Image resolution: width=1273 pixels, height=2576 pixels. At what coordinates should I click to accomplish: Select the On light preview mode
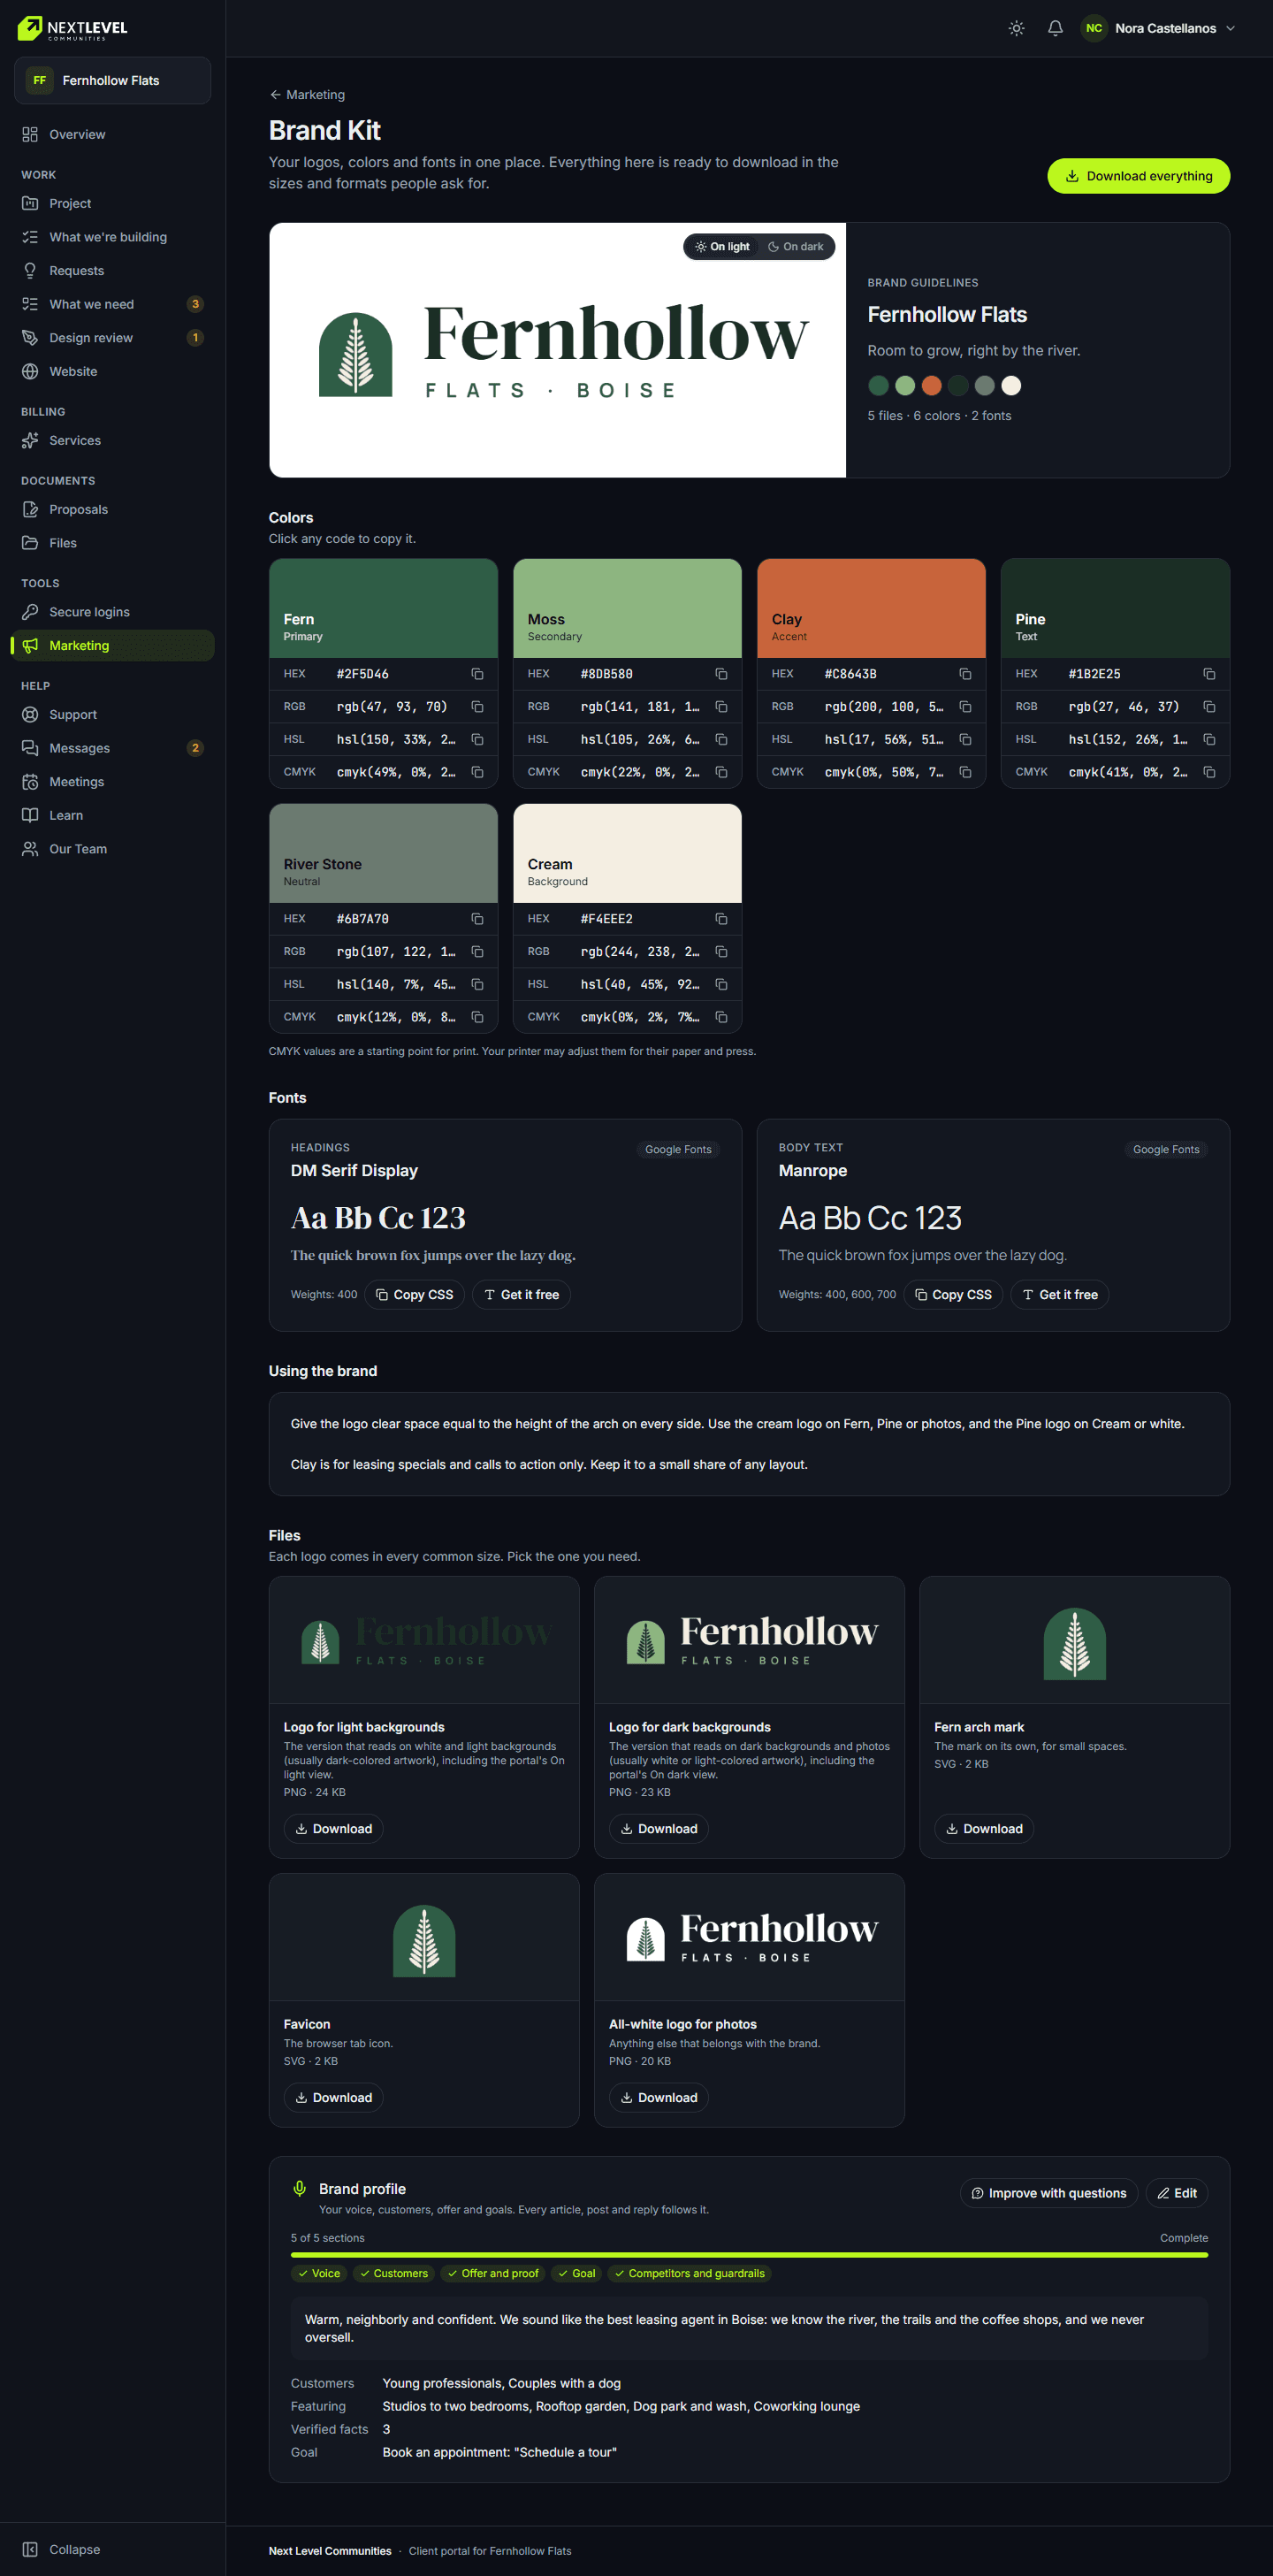coord(722,247)
